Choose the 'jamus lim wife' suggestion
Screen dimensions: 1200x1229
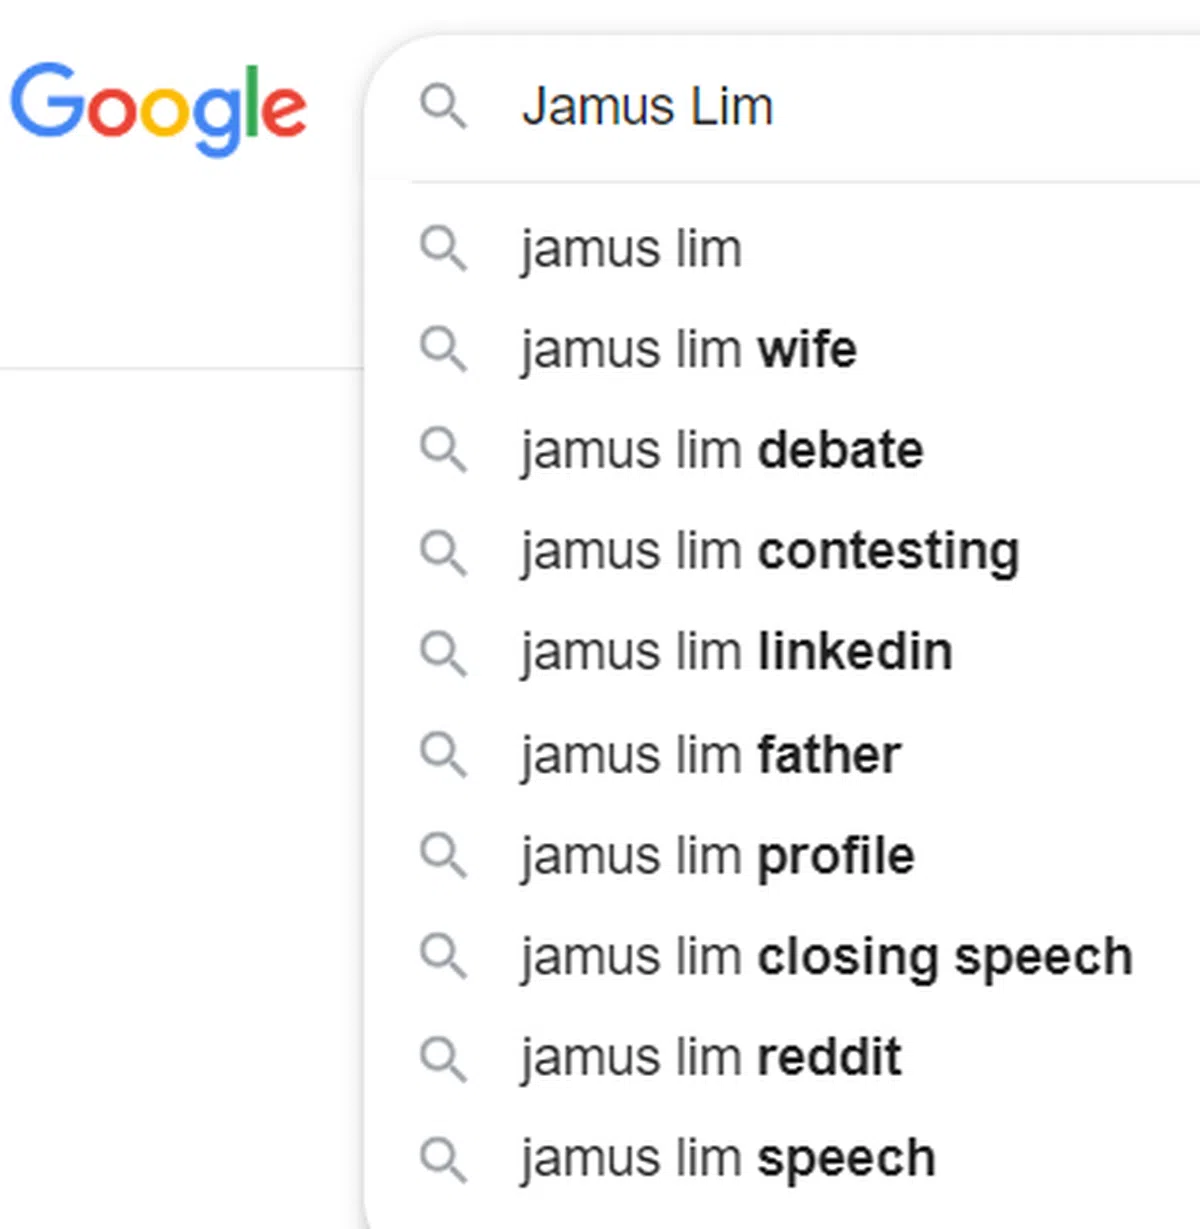point(688,350)
